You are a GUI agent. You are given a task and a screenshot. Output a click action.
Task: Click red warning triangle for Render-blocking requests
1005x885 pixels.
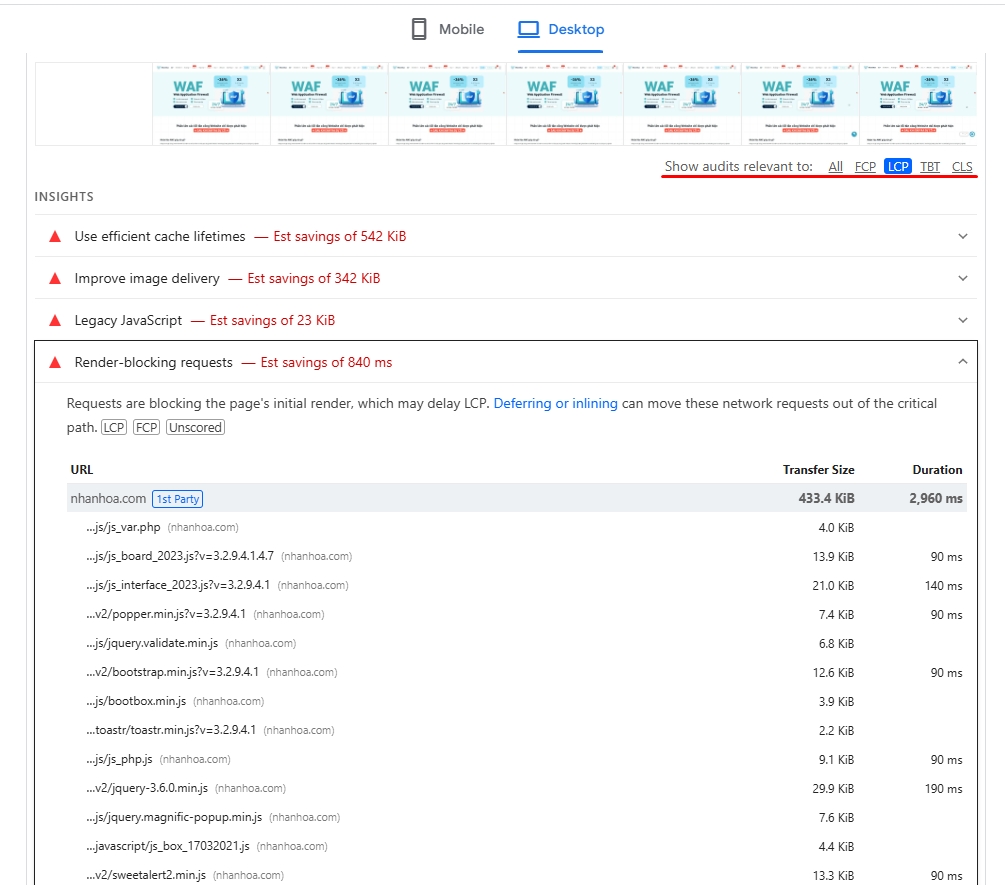[x=55, y=362]
